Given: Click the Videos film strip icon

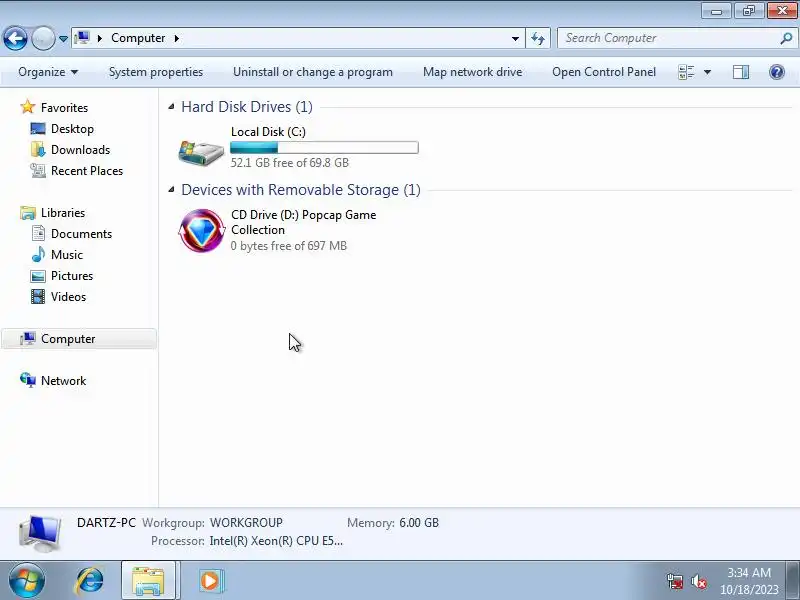Looking at the screenshot, I should pos(38,296).
